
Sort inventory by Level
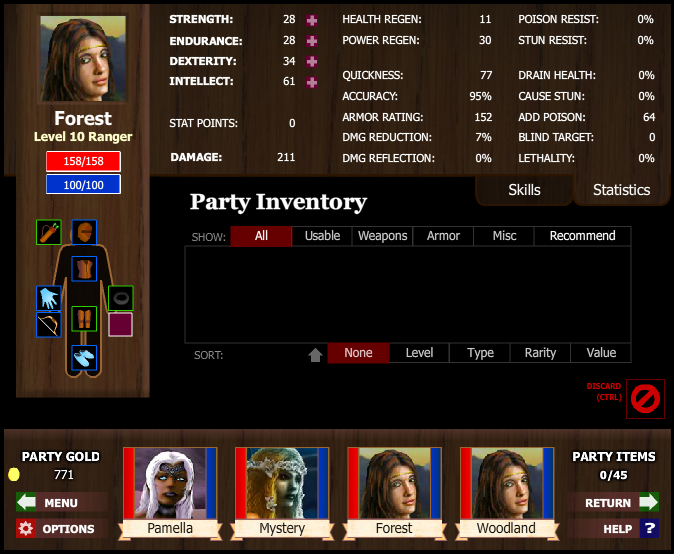tap(419, 353)
